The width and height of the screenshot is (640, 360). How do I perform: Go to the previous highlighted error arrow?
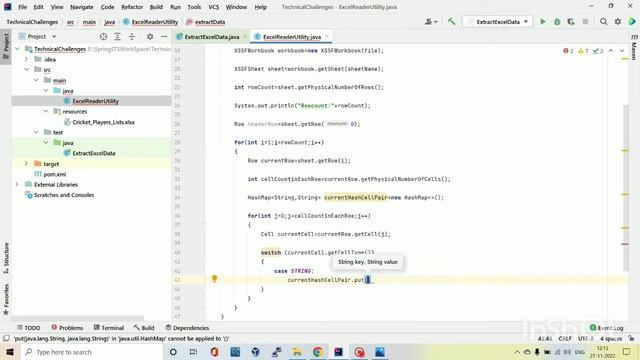point(611,51)
